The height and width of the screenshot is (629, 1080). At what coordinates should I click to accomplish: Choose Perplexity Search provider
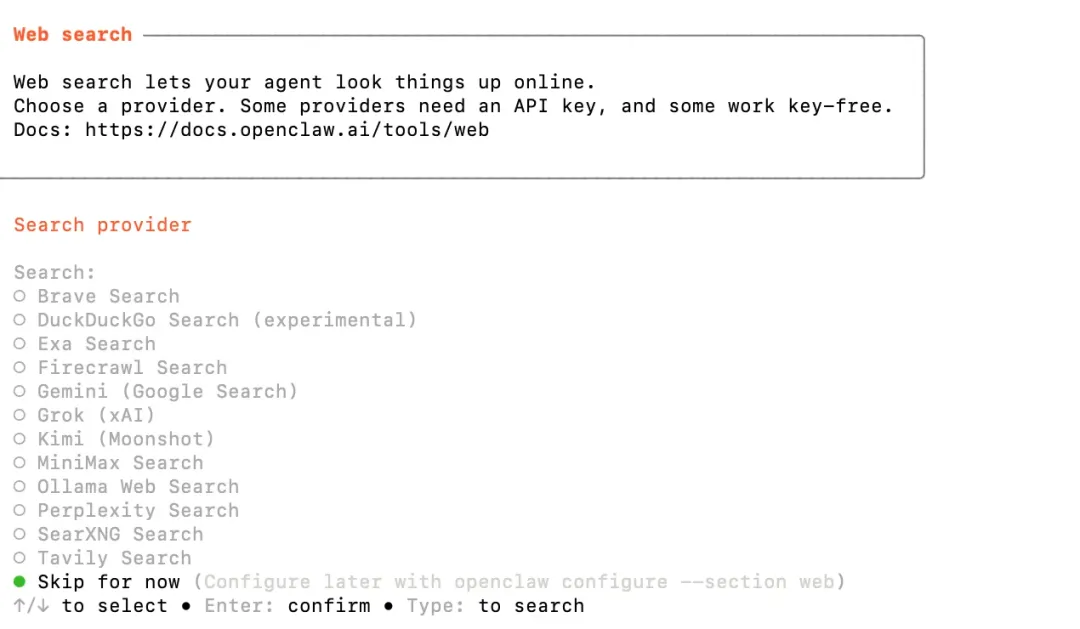click(x=126, y=511)
